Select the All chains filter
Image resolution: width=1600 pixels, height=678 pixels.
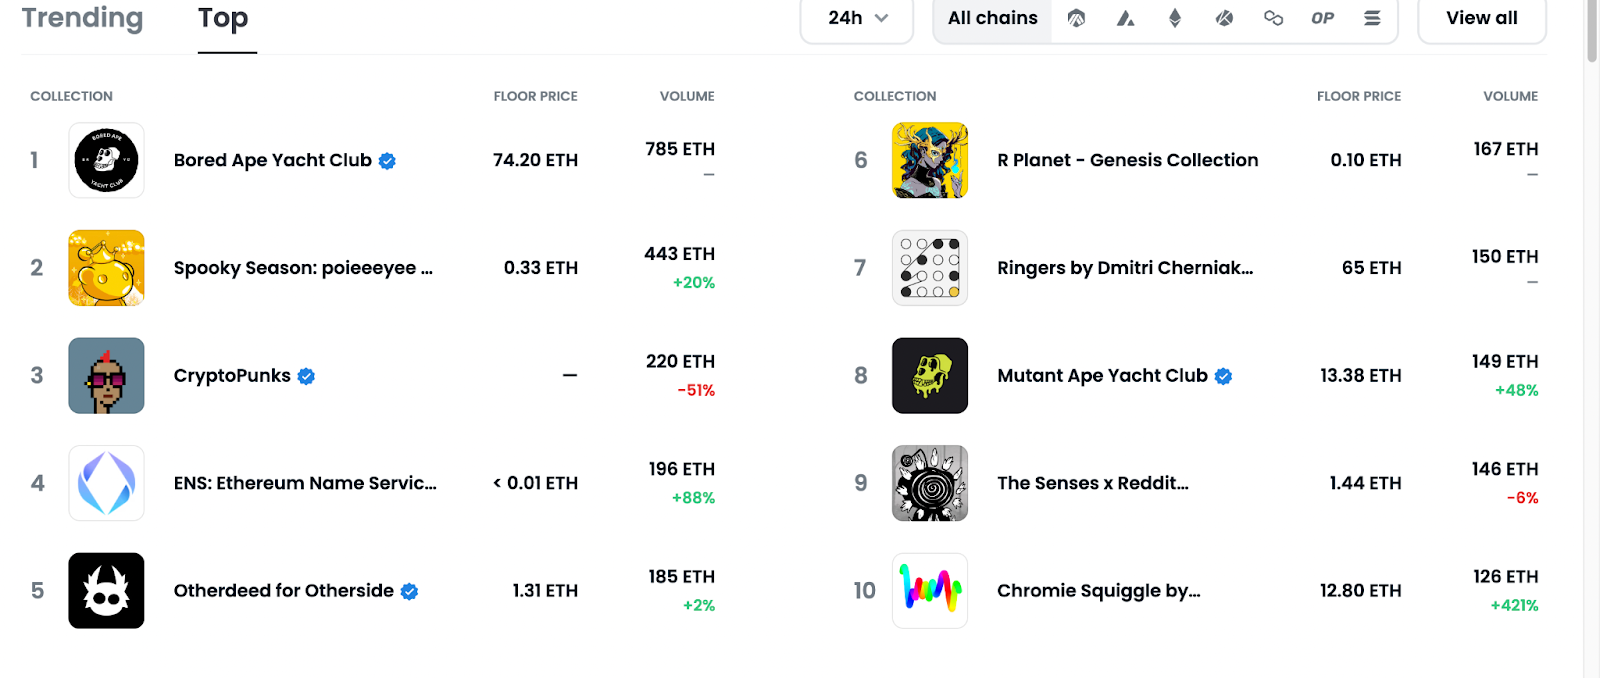992,18
